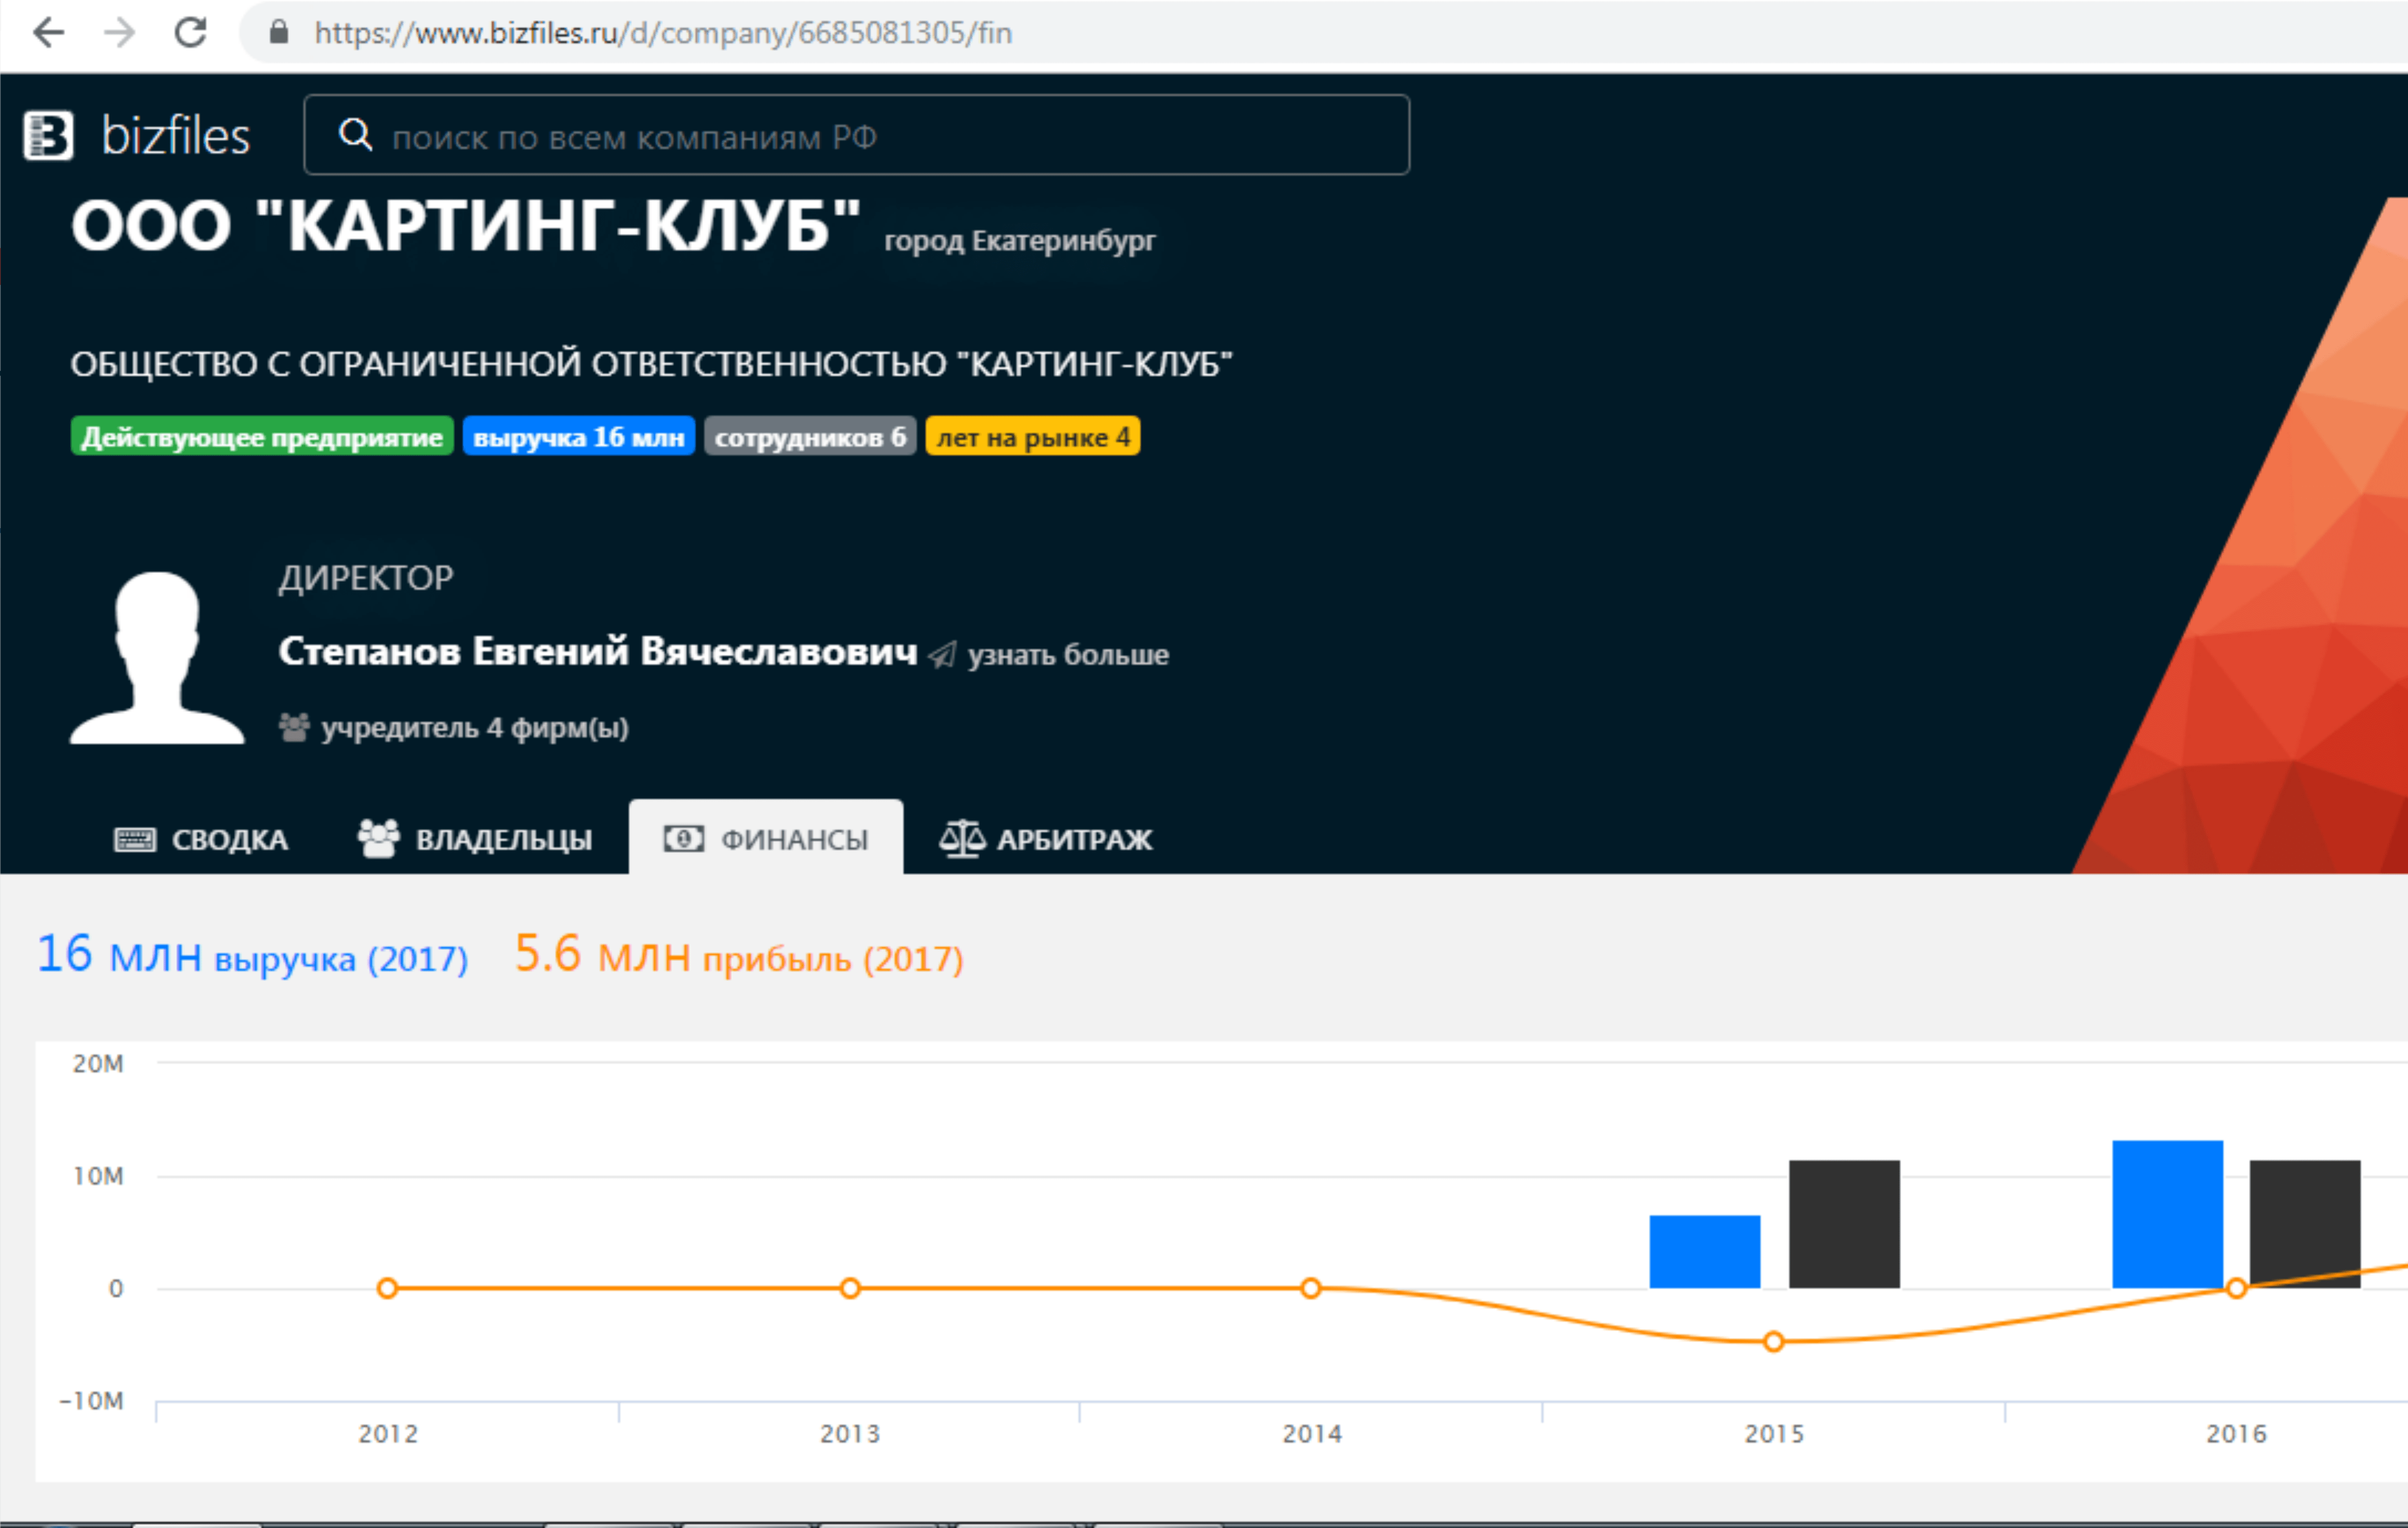Click the people icon on ВЛАДЕЛЬЦЫ tab
Image resolution: width=2408 pixels, height=1528 pixels.
[x=379, y=838]
